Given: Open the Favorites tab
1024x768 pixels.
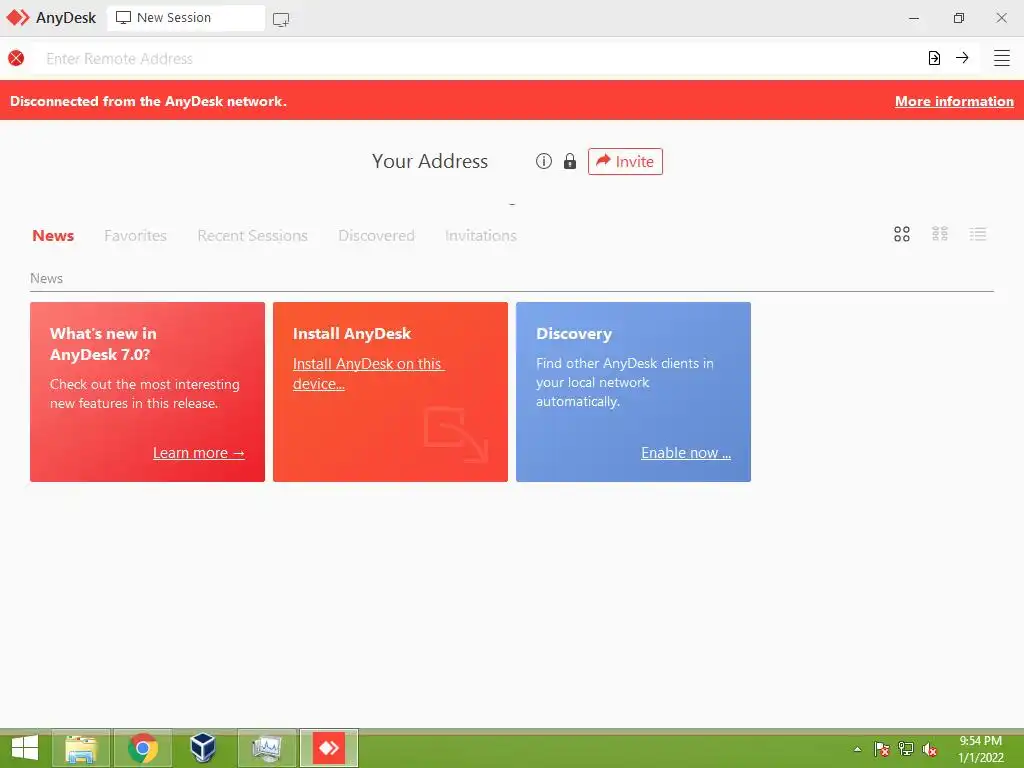Looking at the screenshot, I should pos(135,235).
